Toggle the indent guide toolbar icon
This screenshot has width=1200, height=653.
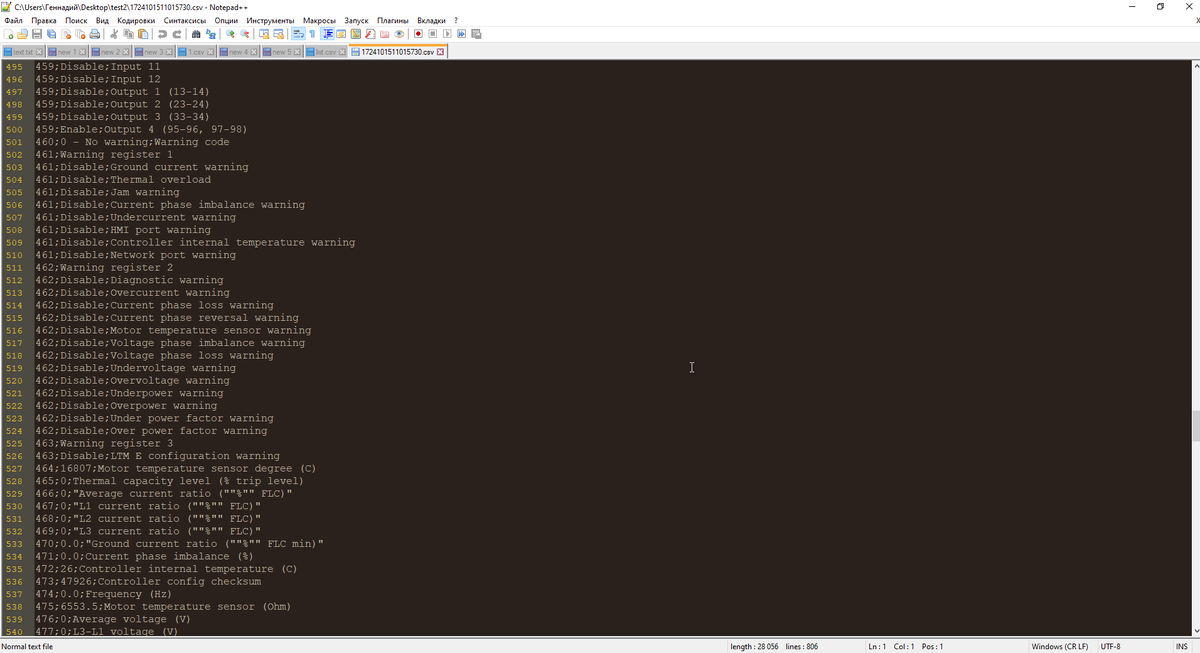coord(328,33)
